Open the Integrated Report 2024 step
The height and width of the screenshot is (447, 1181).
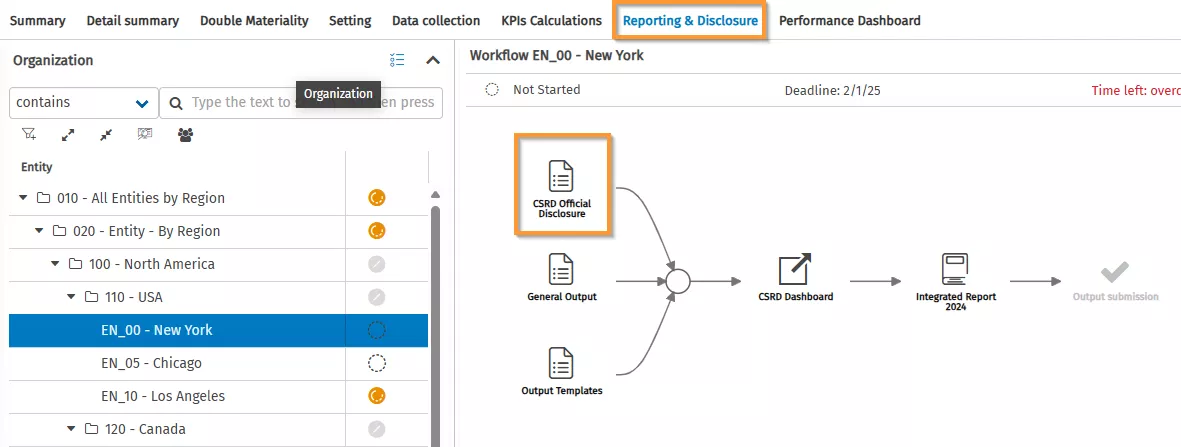tap(955, 270)
